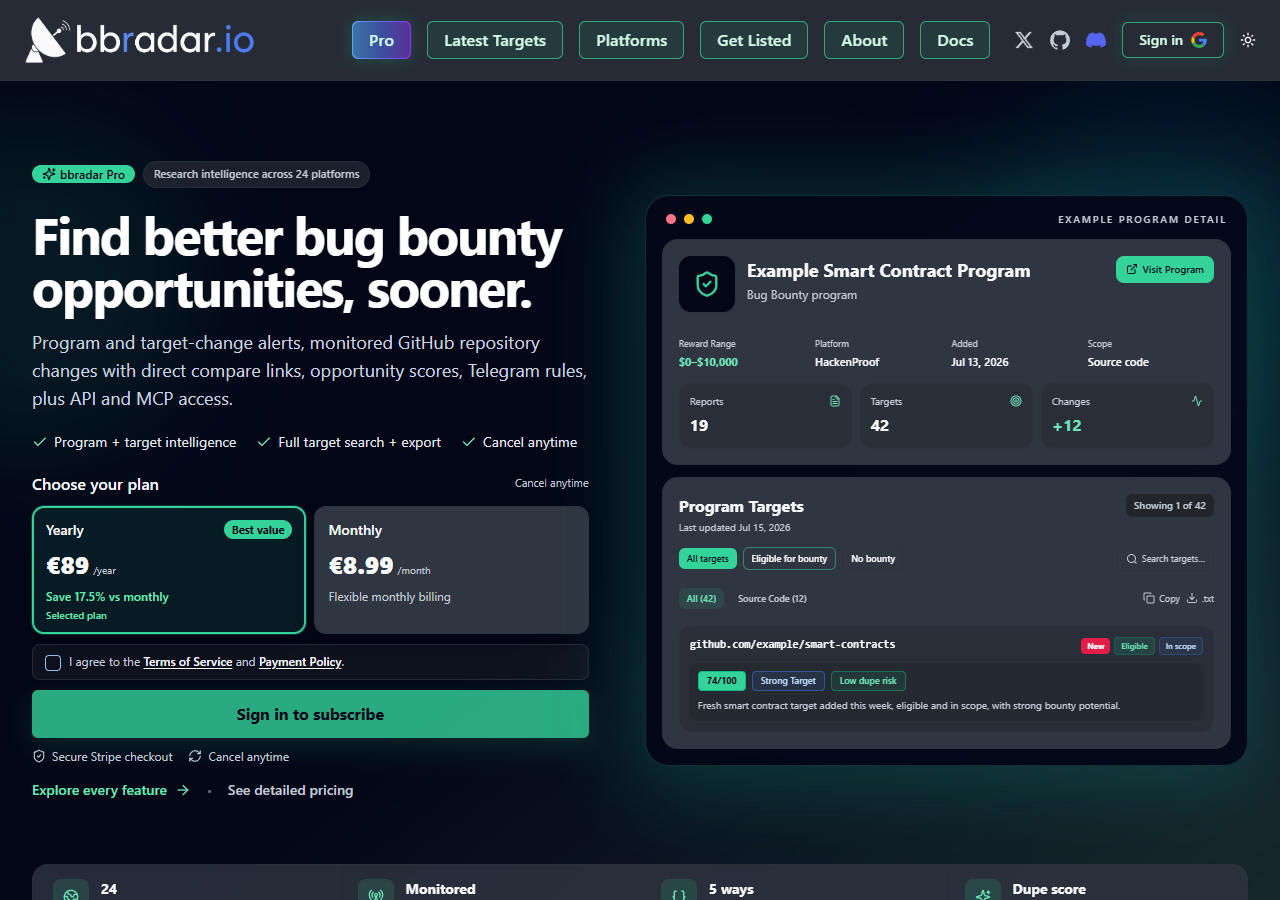Click the 74/100 score badge
This screenshot has height=900, width=1280.
pyautogui.click(x=722, y=681)
